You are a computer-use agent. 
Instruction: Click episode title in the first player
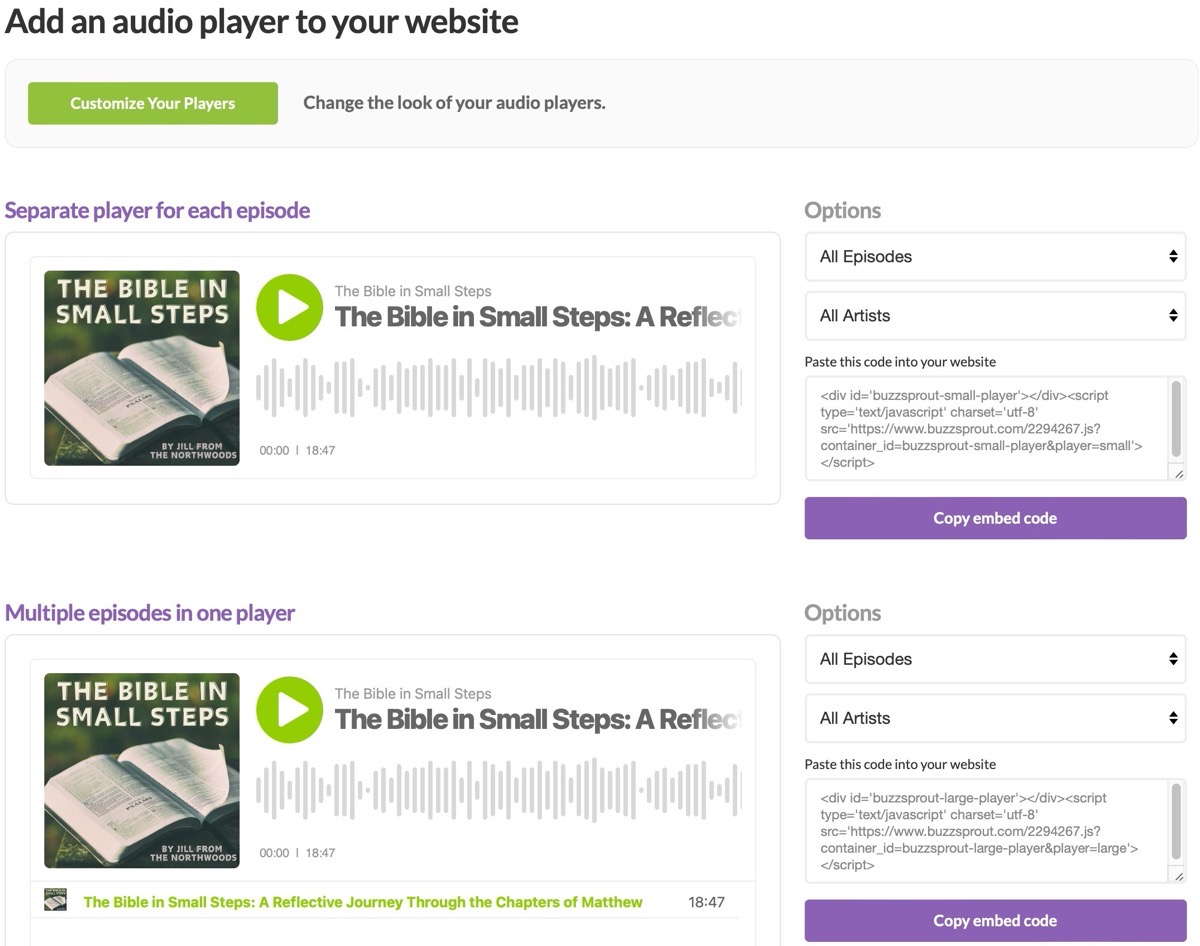tap(537, 317)
